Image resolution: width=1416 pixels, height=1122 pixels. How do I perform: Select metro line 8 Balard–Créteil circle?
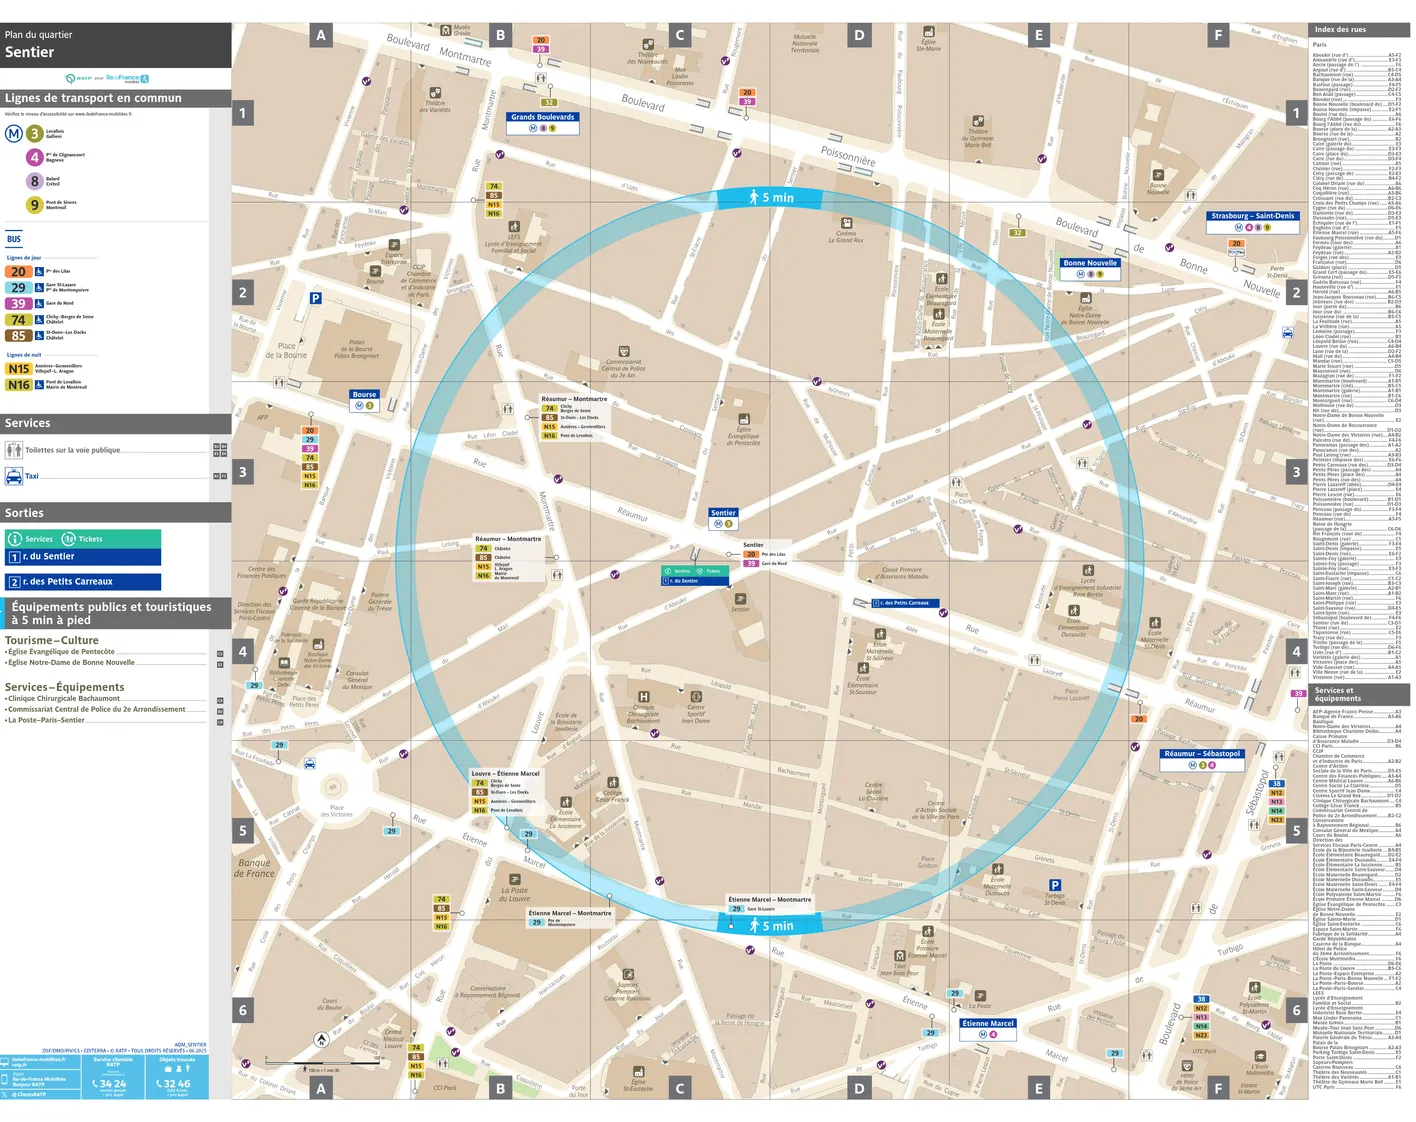pos(35,181)
